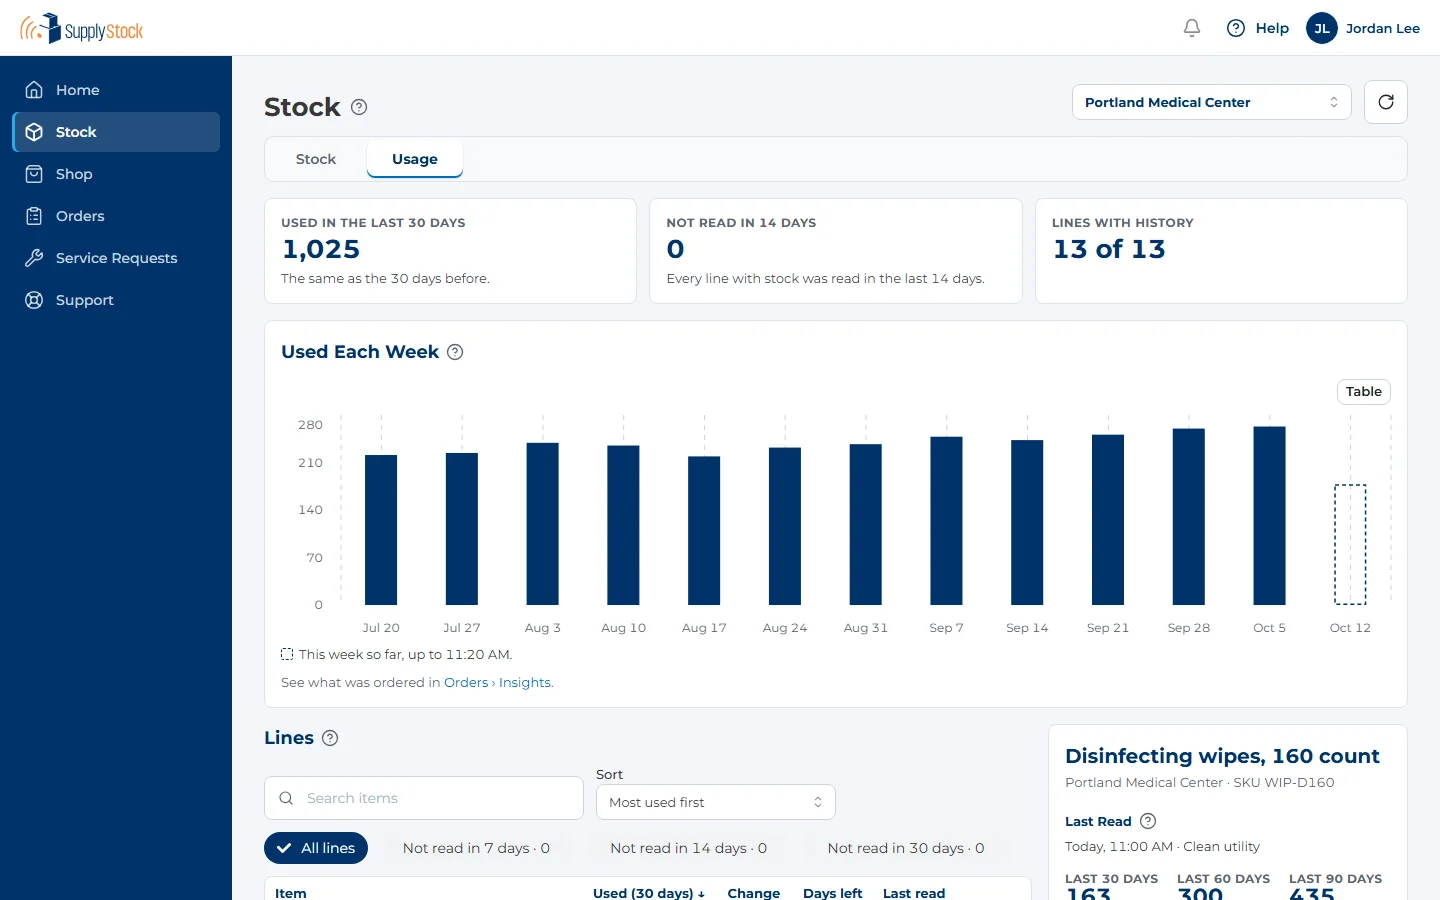The image size is (1440, 900).
Task: Click the Help question mark icon
Action: coord(1236,28)
